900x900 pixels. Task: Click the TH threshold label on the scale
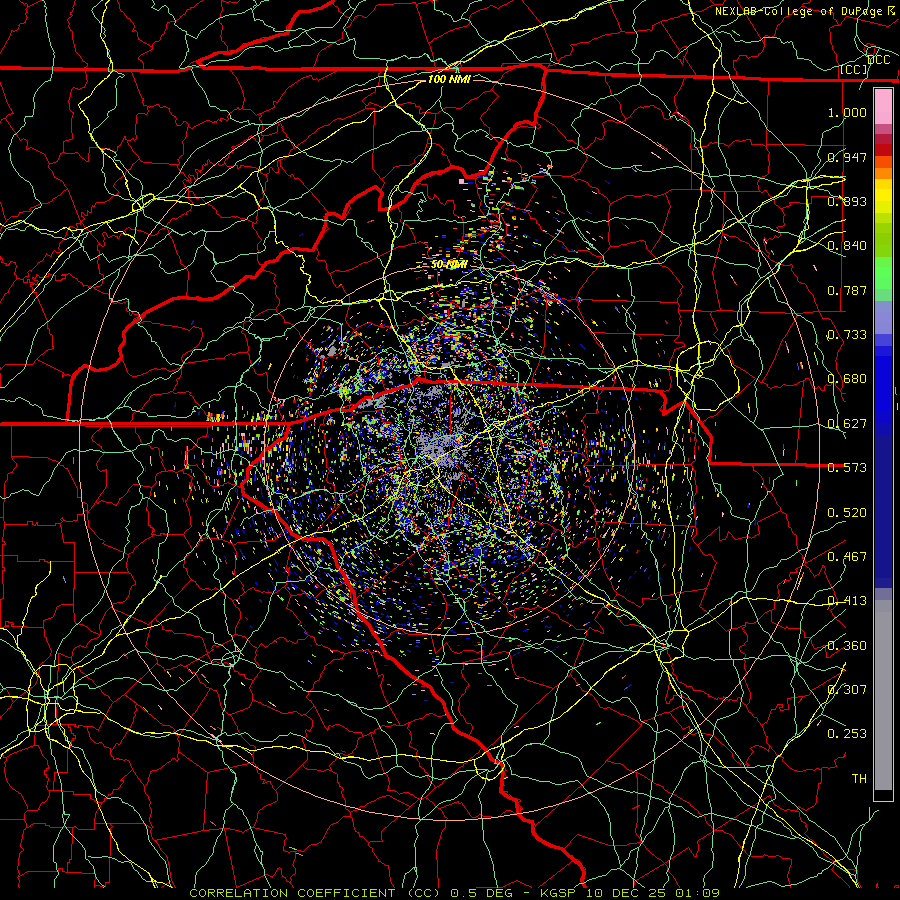point(859,779)
